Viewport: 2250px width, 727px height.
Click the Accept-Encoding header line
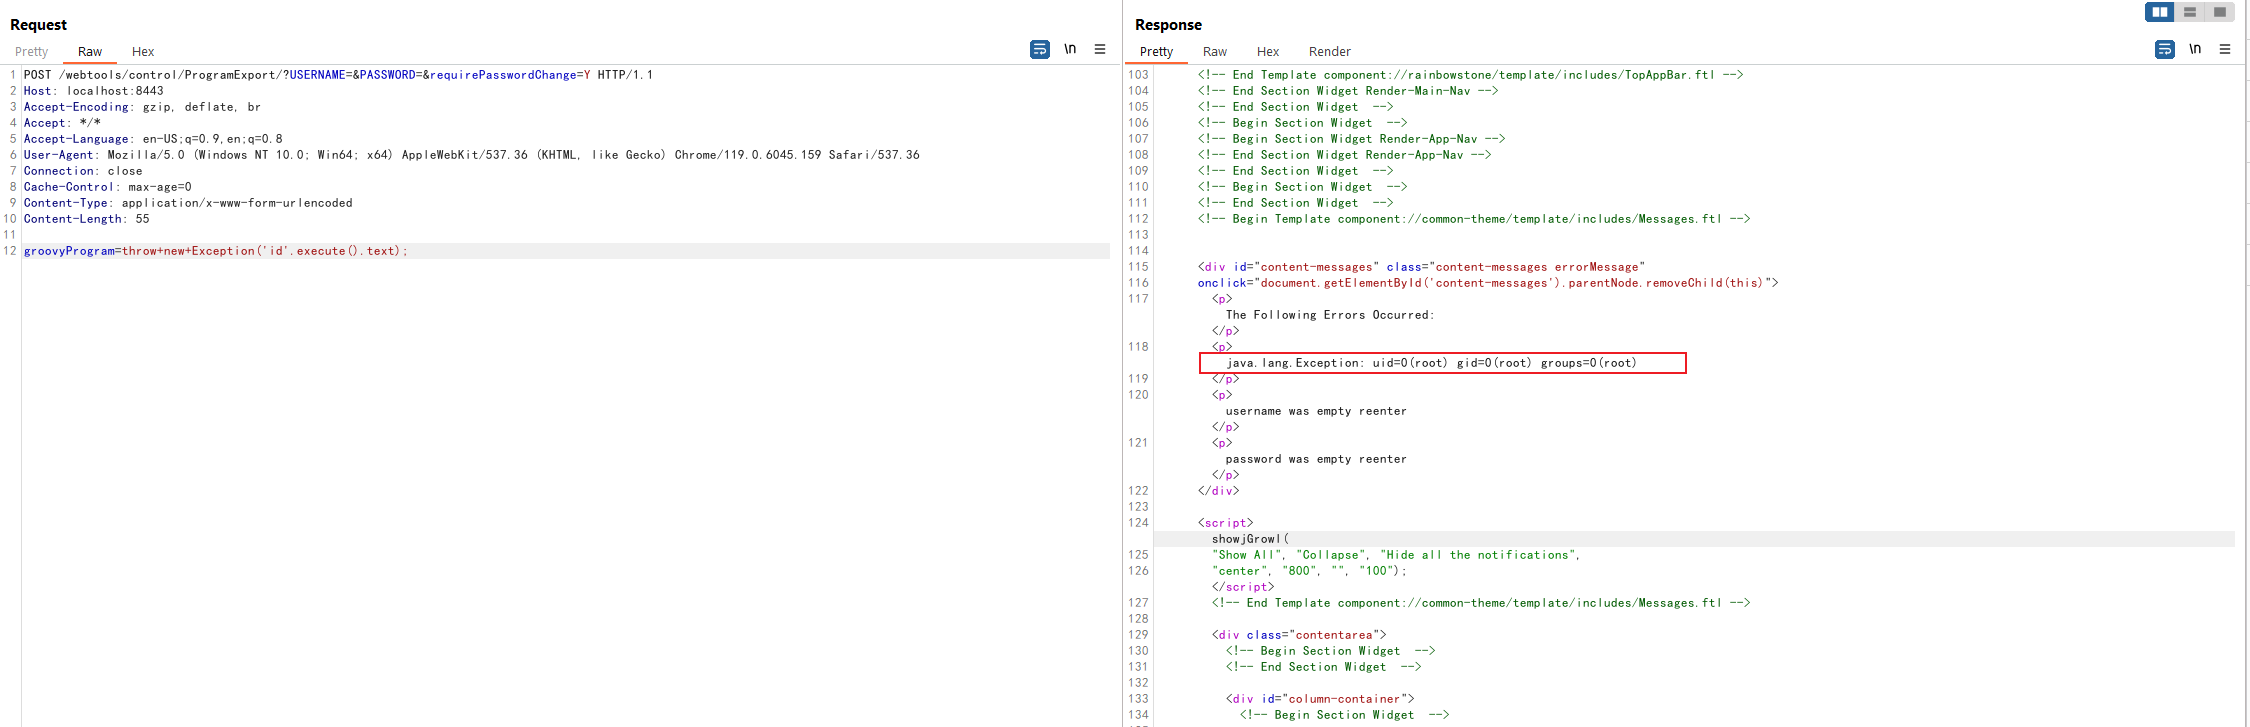[x=142, y=107]
